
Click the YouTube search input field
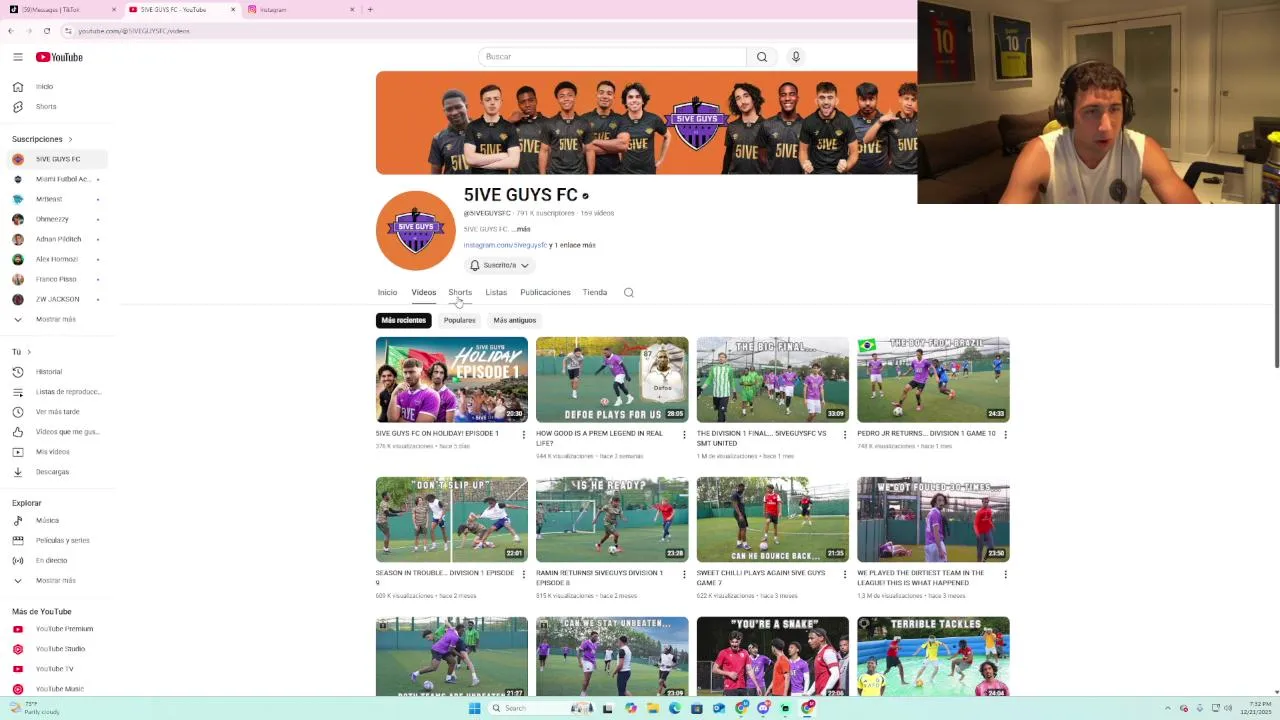612,57
